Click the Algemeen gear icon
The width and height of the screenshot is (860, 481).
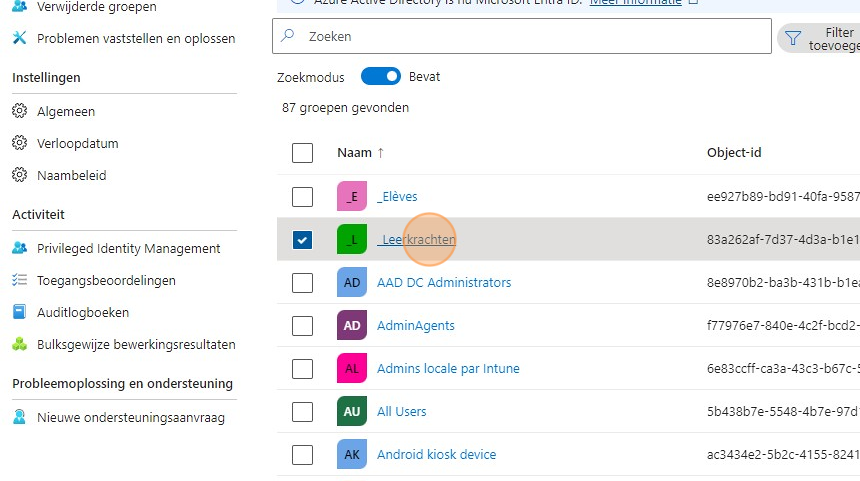click(19, 112)
